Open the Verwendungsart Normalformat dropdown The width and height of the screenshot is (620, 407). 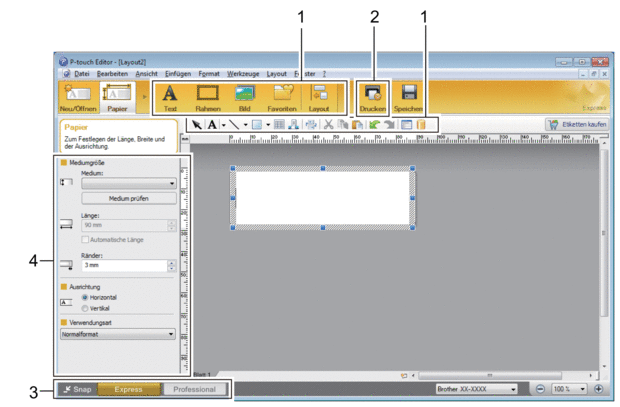click(x=118, y=334)
